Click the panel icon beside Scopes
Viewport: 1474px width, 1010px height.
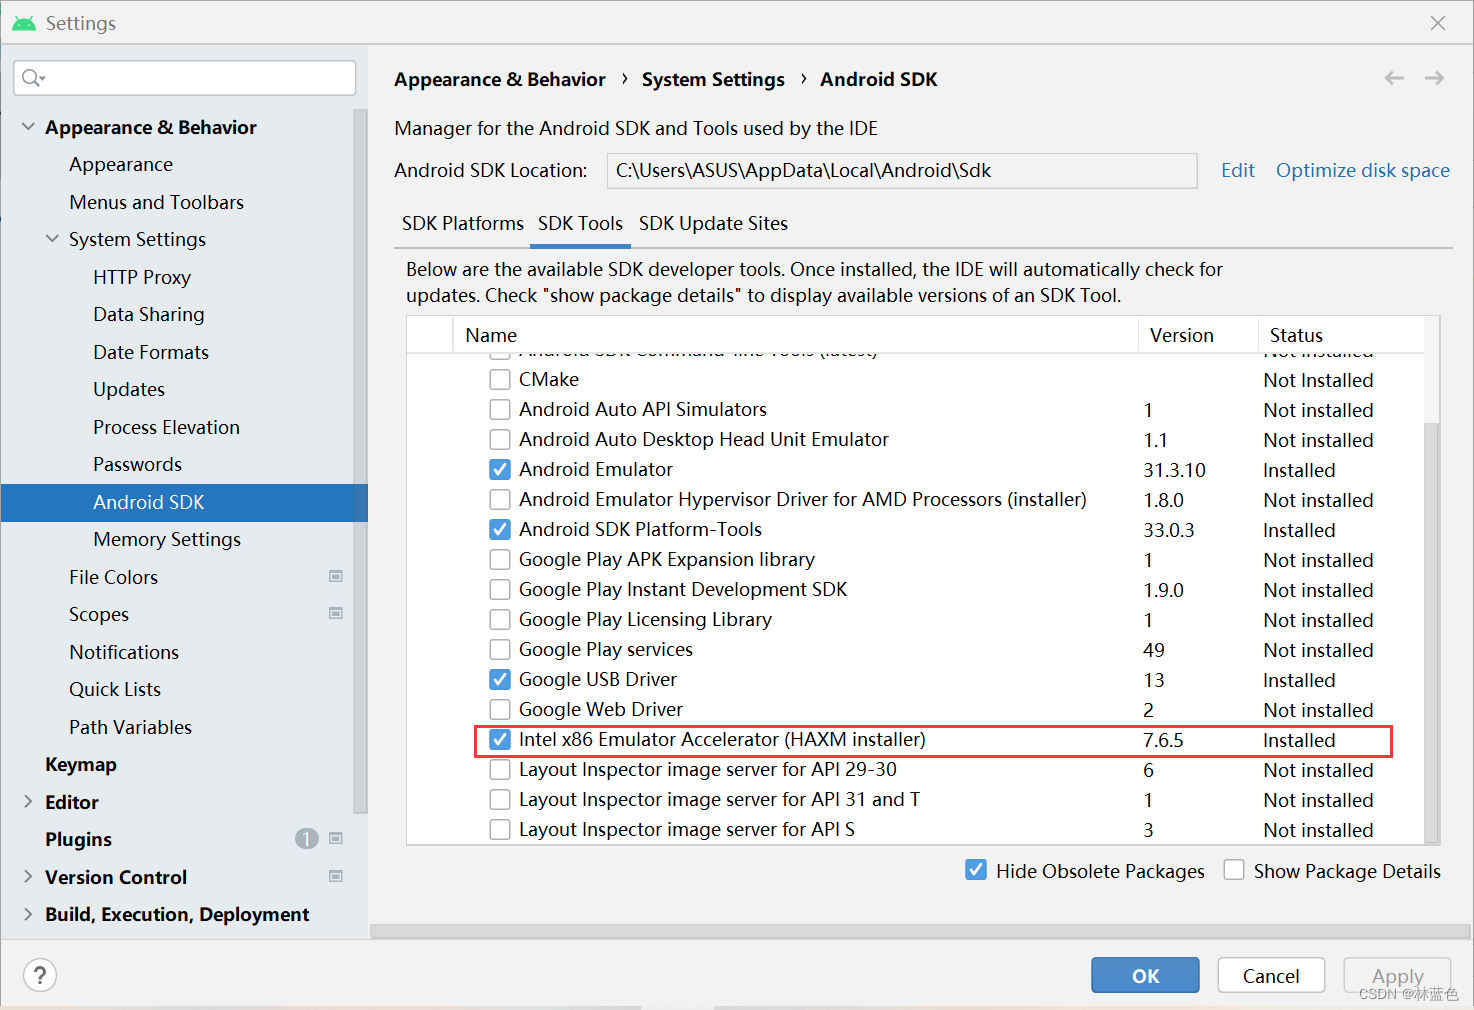tap(336, 613)
